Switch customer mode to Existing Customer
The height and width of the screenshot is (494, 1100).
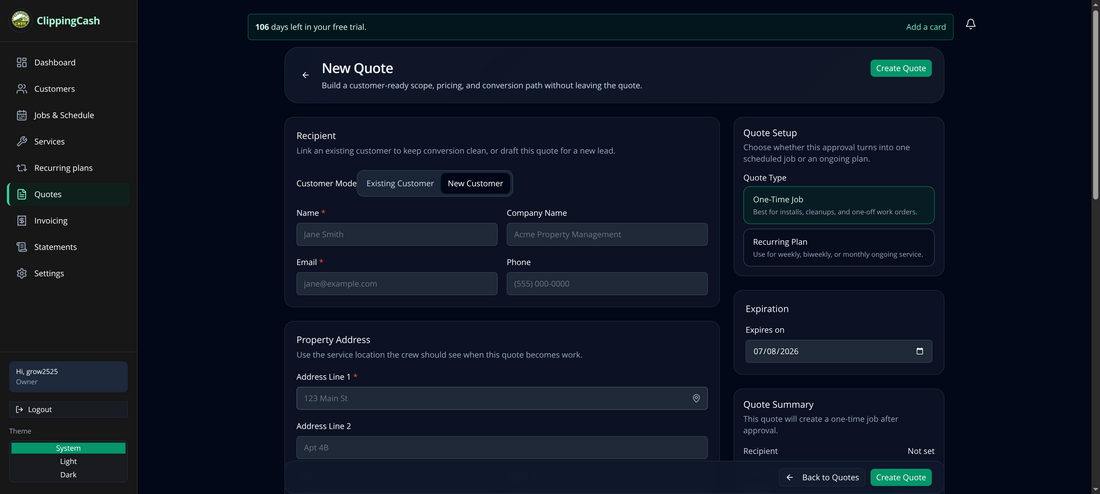point(400,183)
